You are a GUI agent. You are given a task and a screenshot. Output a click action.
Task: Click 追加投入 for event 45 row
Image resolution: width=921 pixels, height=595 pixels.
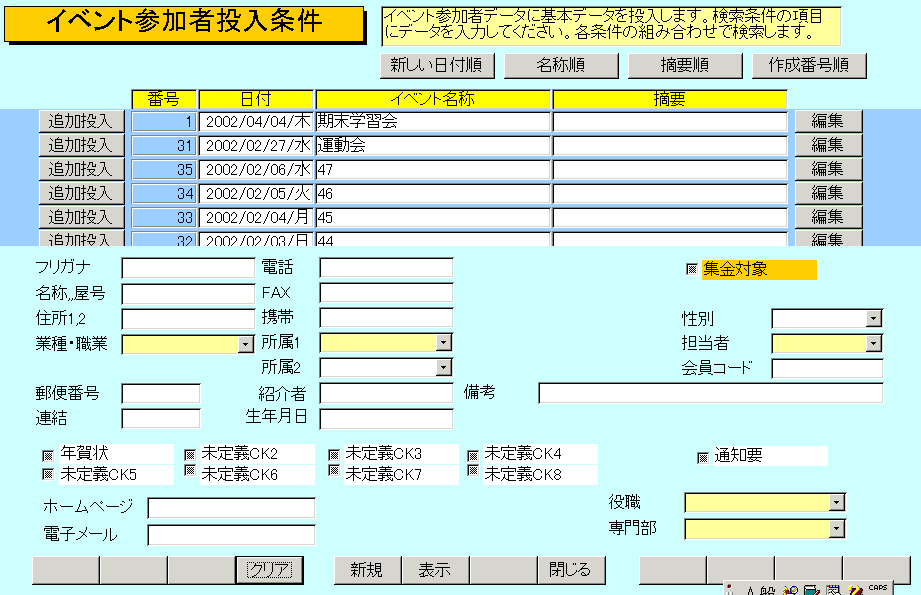click(82, 217)
